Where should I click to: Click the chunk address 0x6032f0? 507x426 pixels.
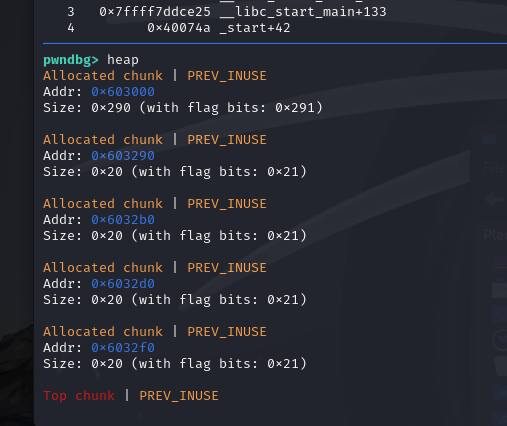coord(123,348)
